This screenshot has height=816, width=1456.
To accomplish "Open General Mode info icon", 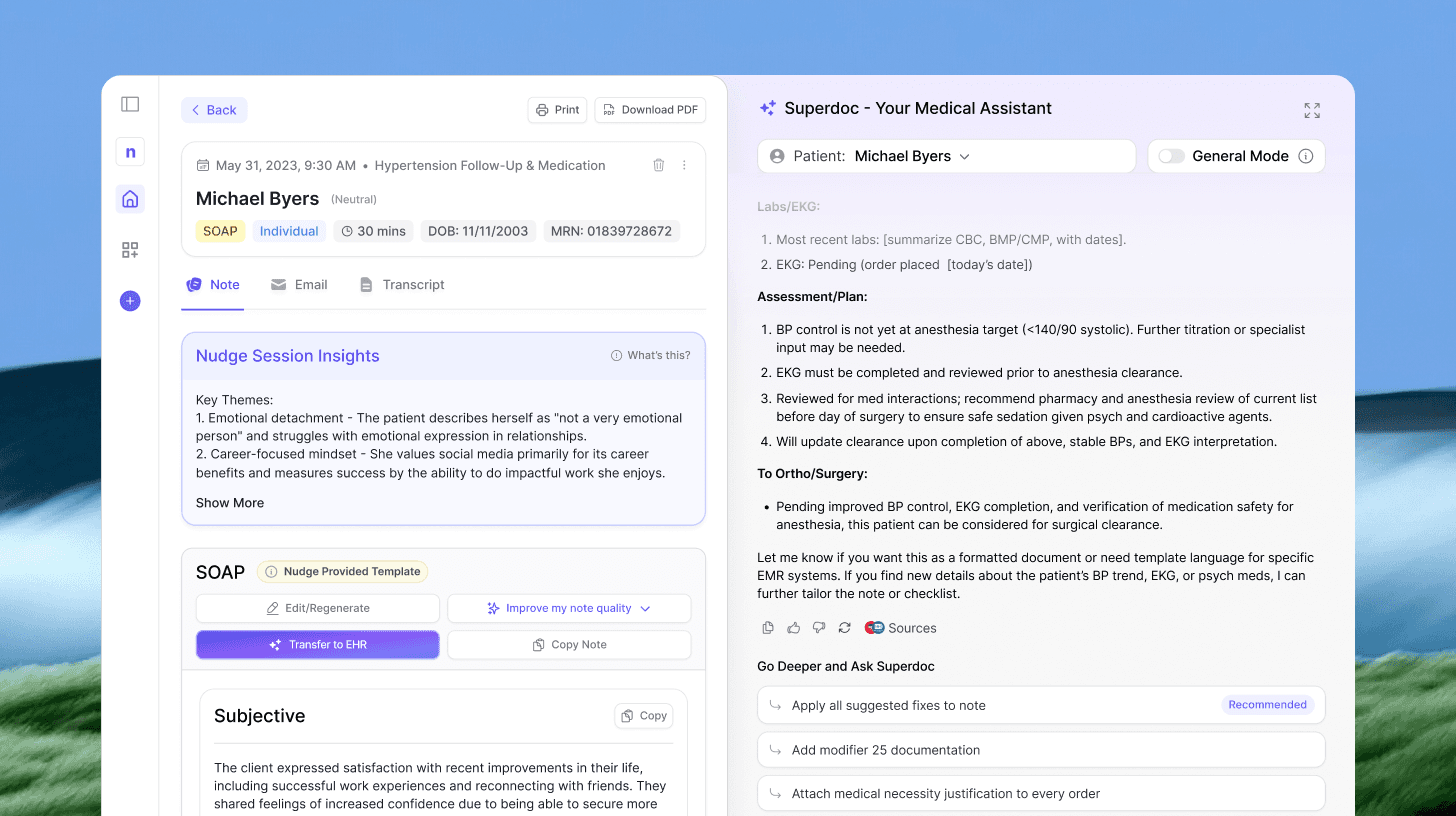I will point(1305,156).
